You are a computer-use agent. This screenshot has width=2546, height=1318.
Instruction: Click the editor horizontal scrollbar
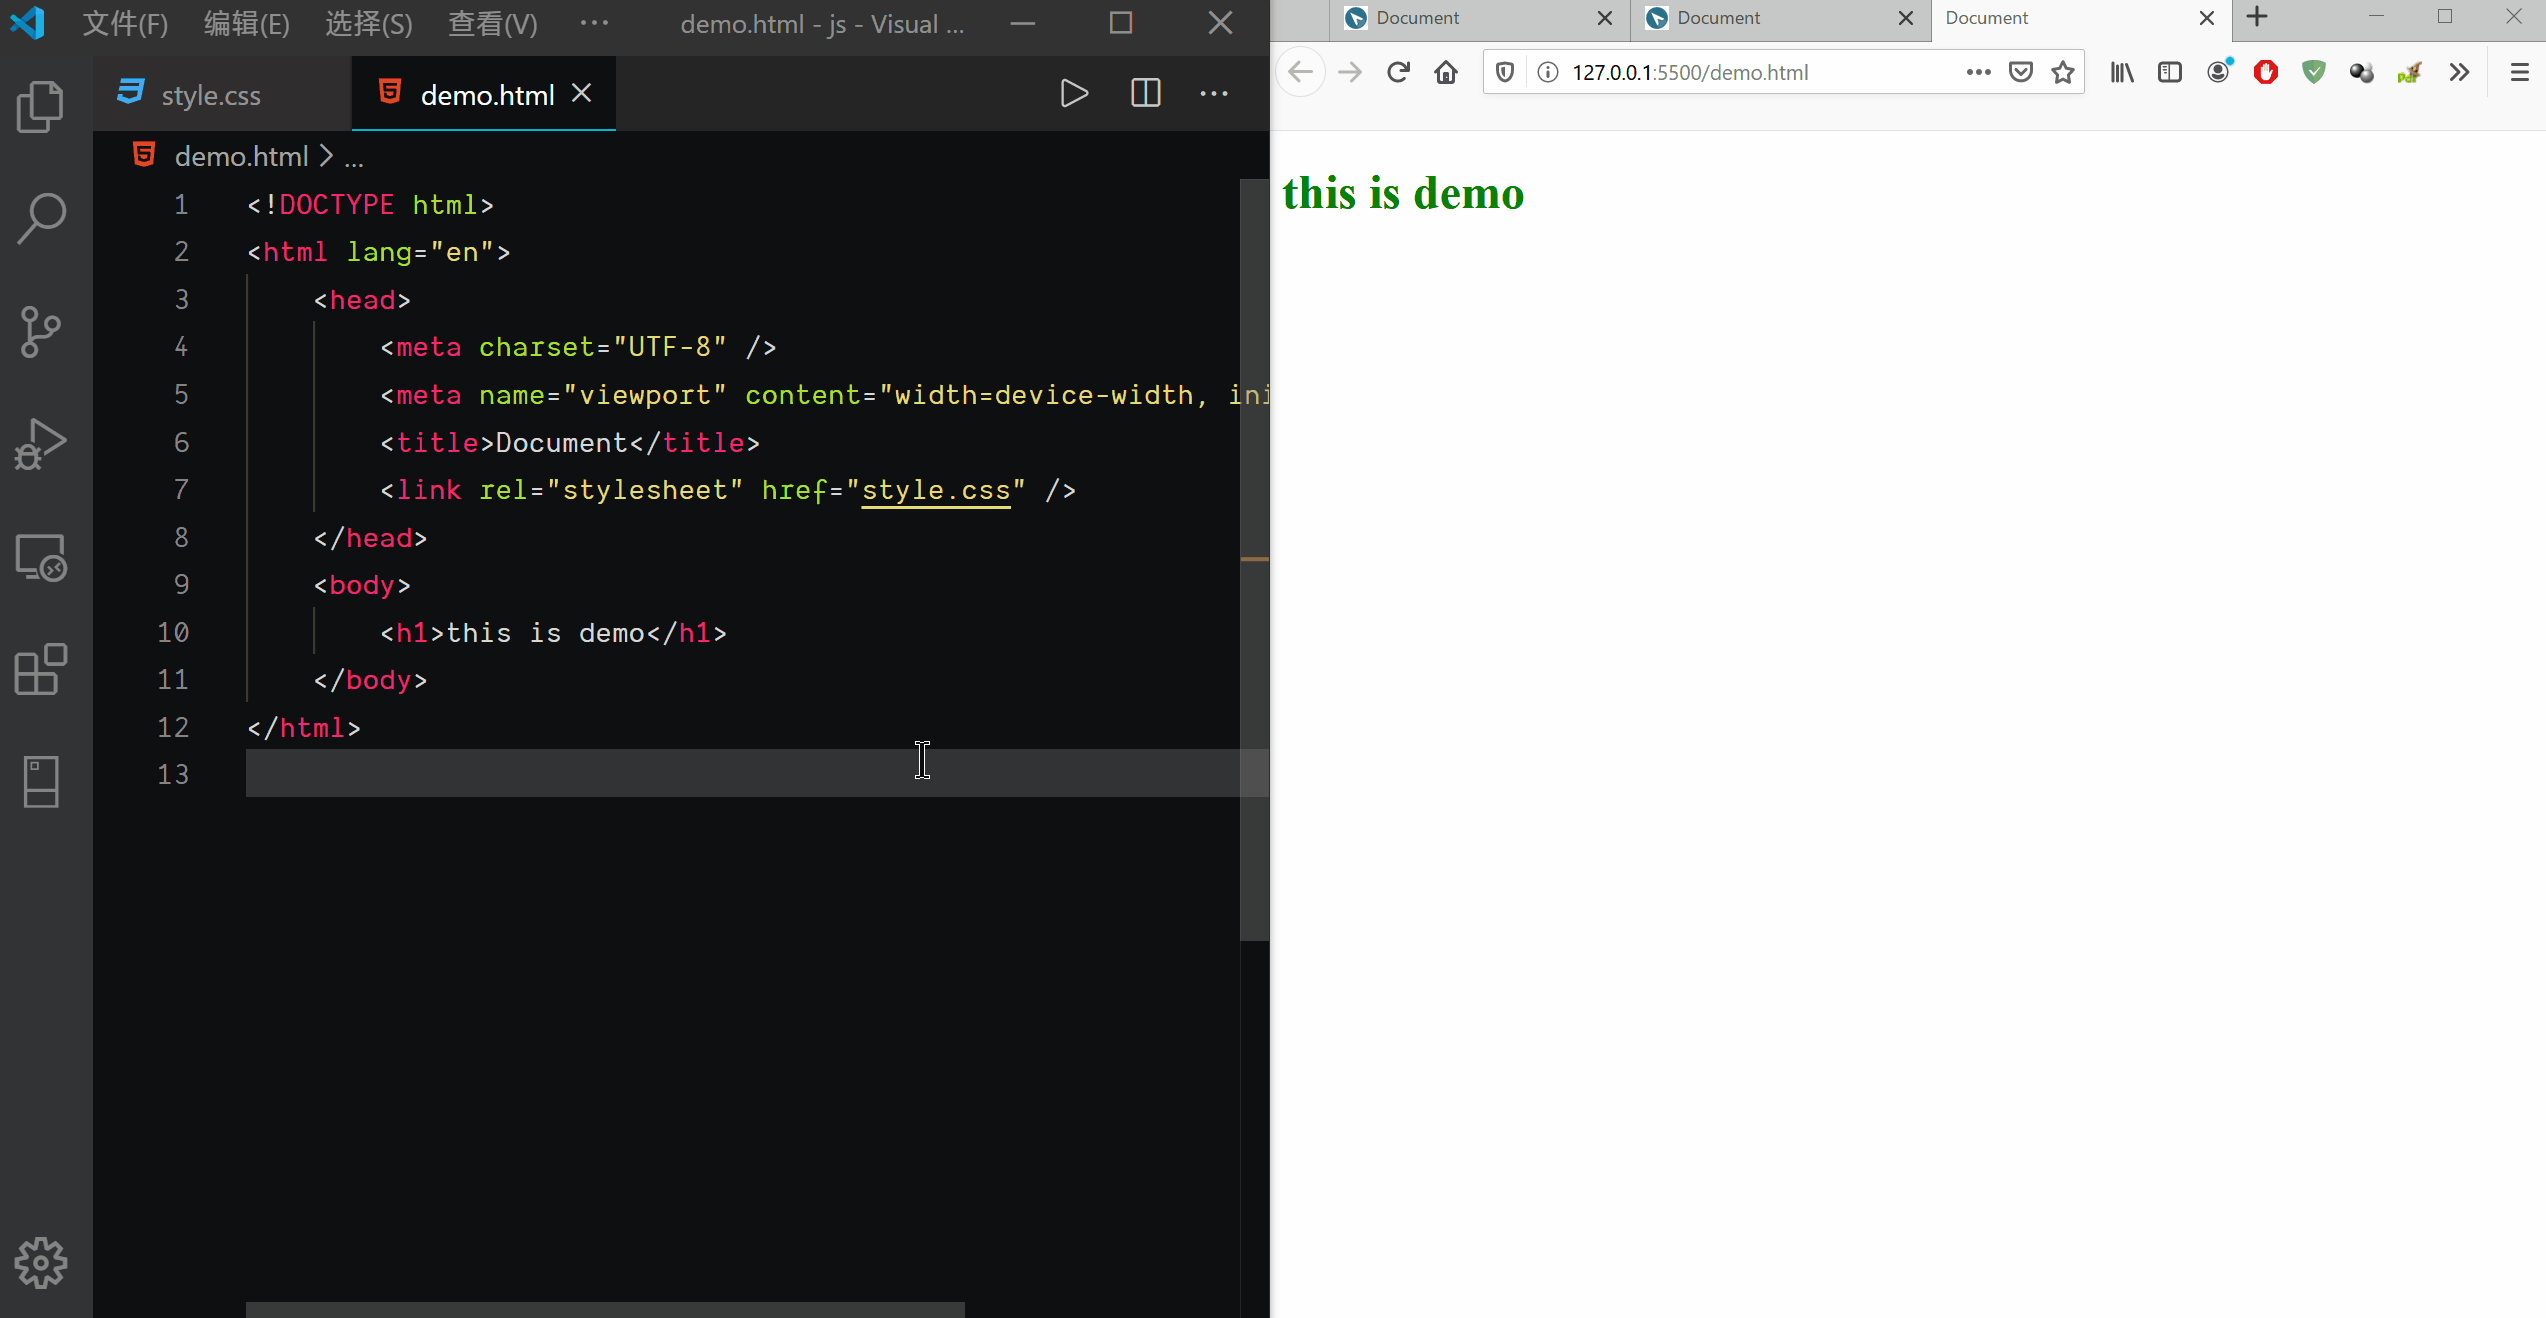pos(605,1309)
